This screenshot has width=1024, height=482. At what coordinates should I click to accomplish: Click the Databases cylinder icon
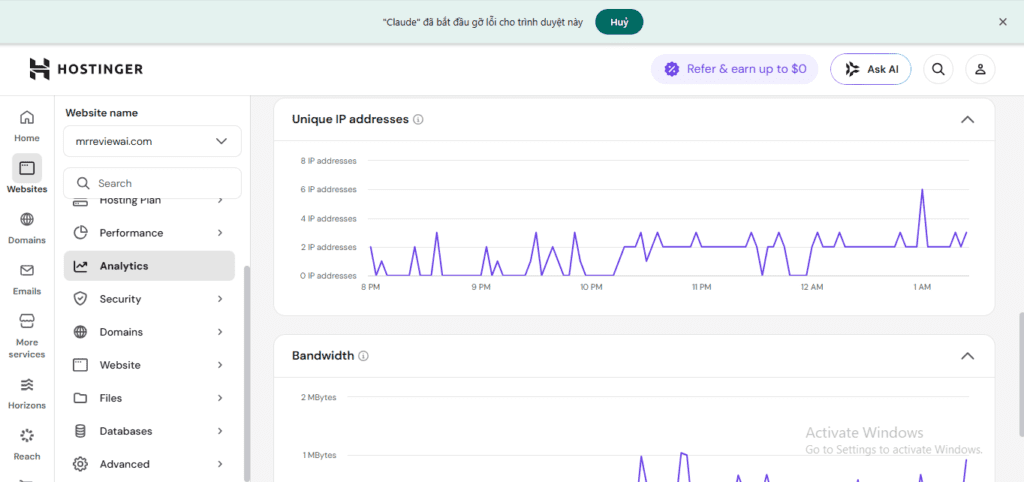[80, 431]
